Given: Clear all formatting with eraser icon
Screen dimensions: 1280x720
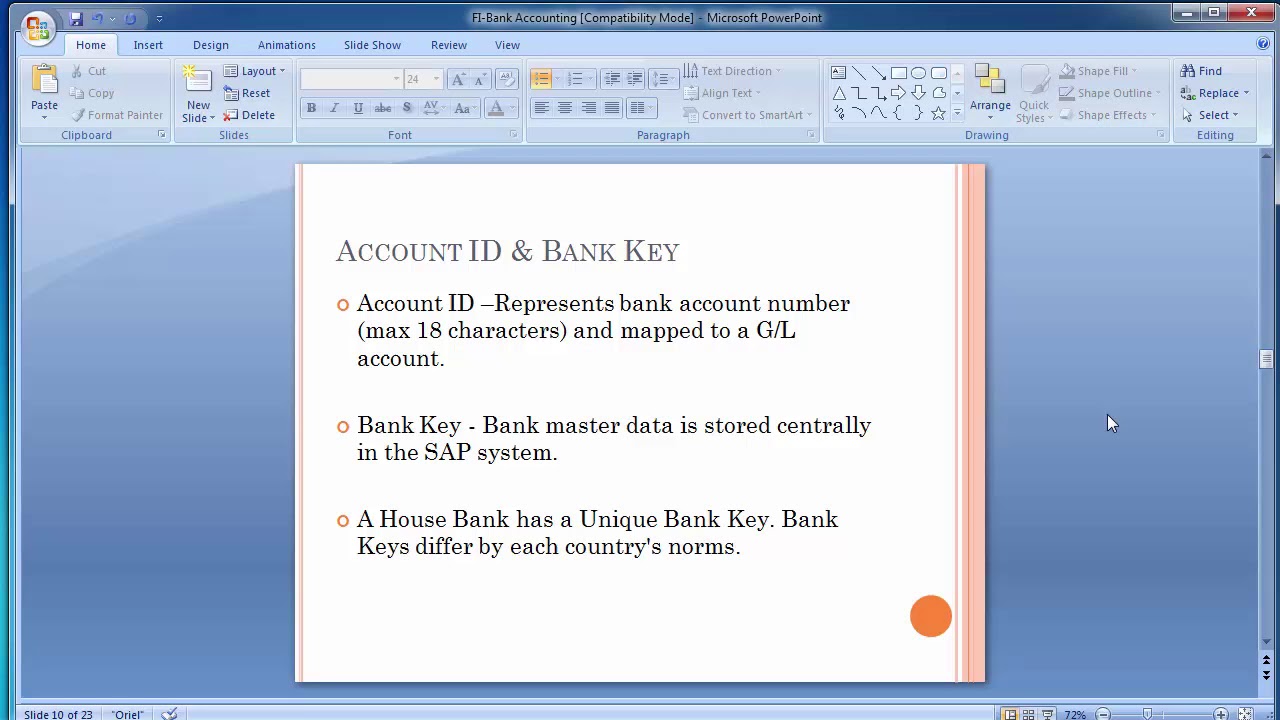Looking at the screenshot, I should [506, 79].
